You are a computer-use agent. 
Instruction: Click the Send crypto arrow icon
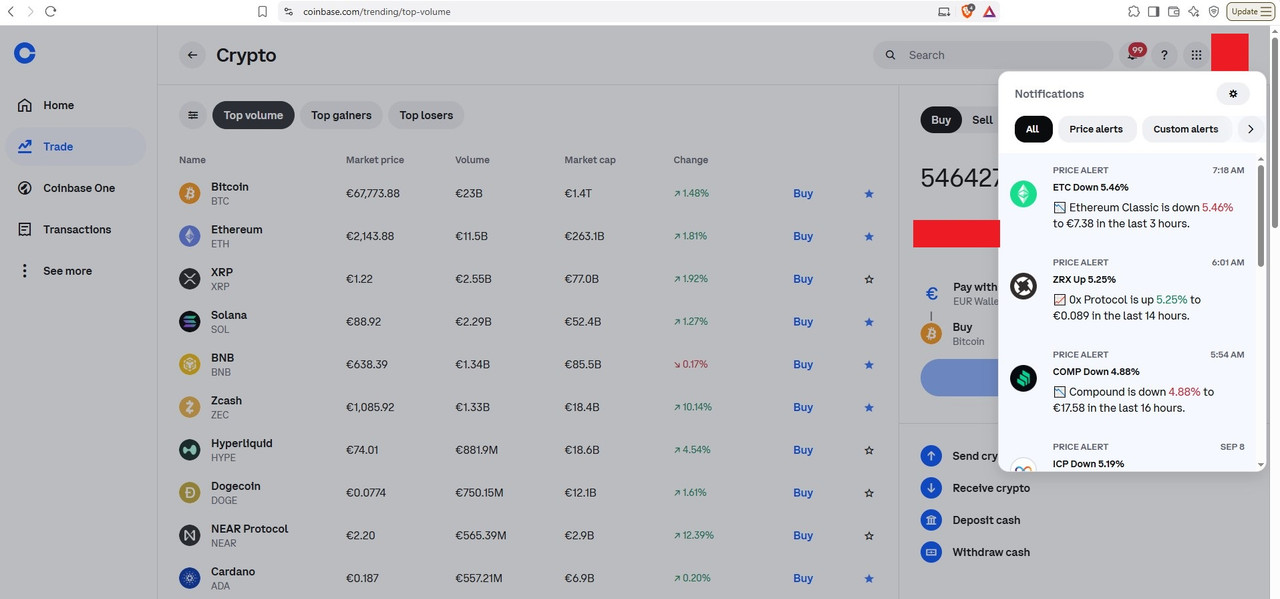point(931,456)
